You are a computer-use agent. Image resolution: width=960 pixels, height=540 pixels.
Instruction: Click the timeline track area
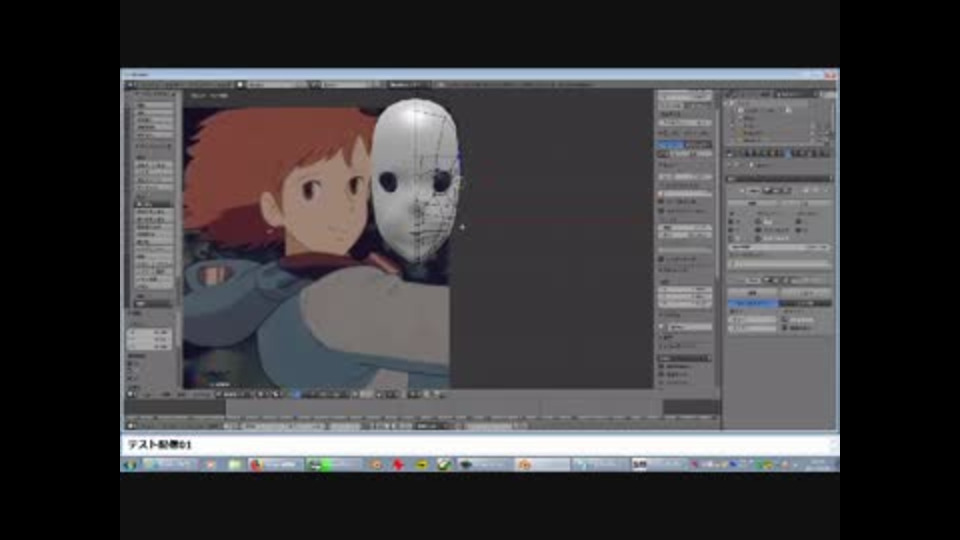coord(422,408)
